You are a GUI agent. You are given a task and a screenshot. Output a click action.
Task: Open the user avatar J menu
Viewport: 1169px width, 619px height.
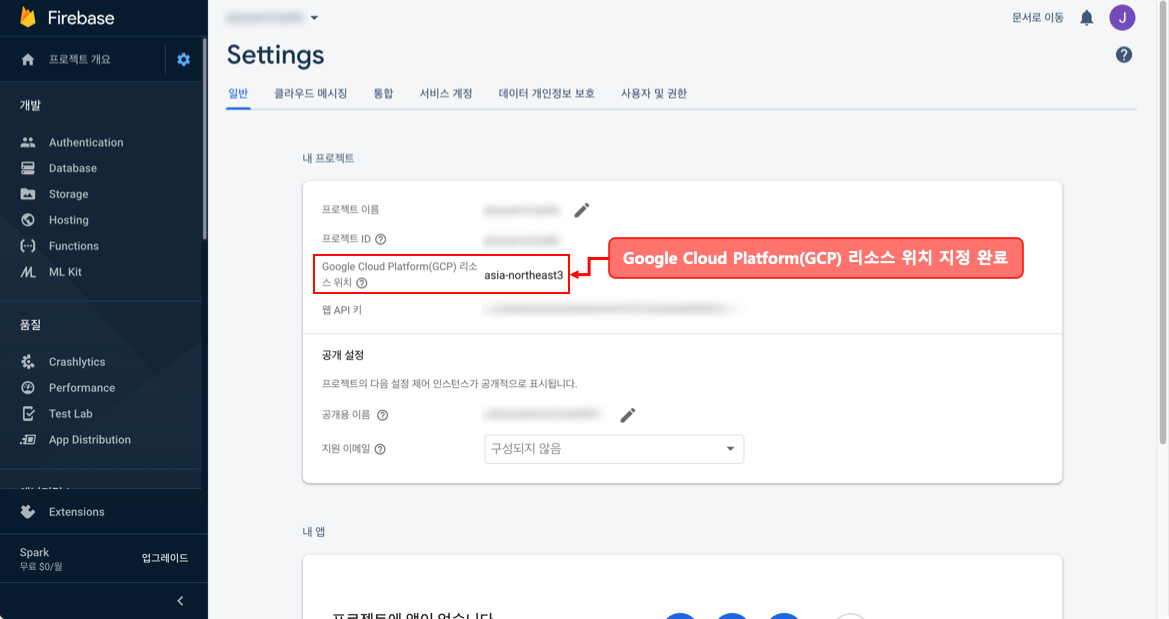click(x=1122, y=18)
